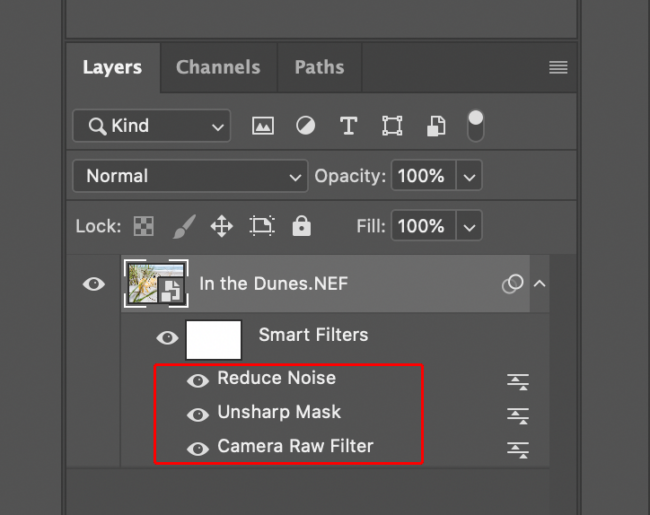Image resolution: width=650 pixels, height=515 pixels.
Task: Open Camera Raw Filter blending options
Action: [517, 449]
